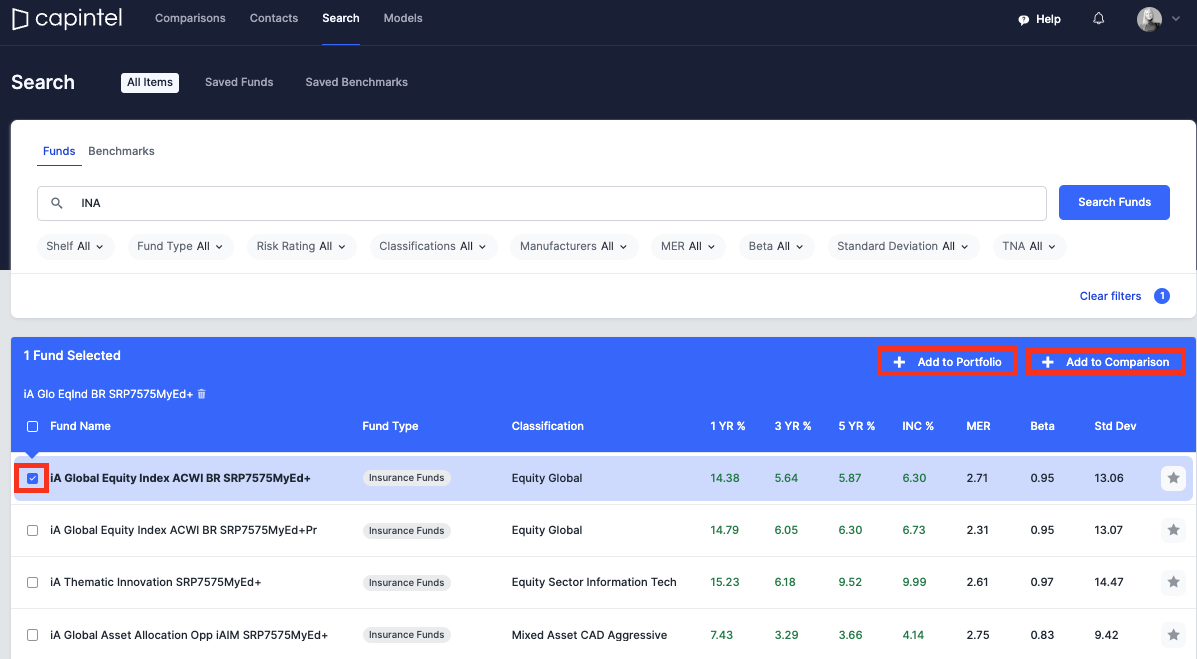Switch to the All Items tab
Image resolution: width=1197 pixels, height=659 pixels.
pyautogui.click(x=150, y=82)
